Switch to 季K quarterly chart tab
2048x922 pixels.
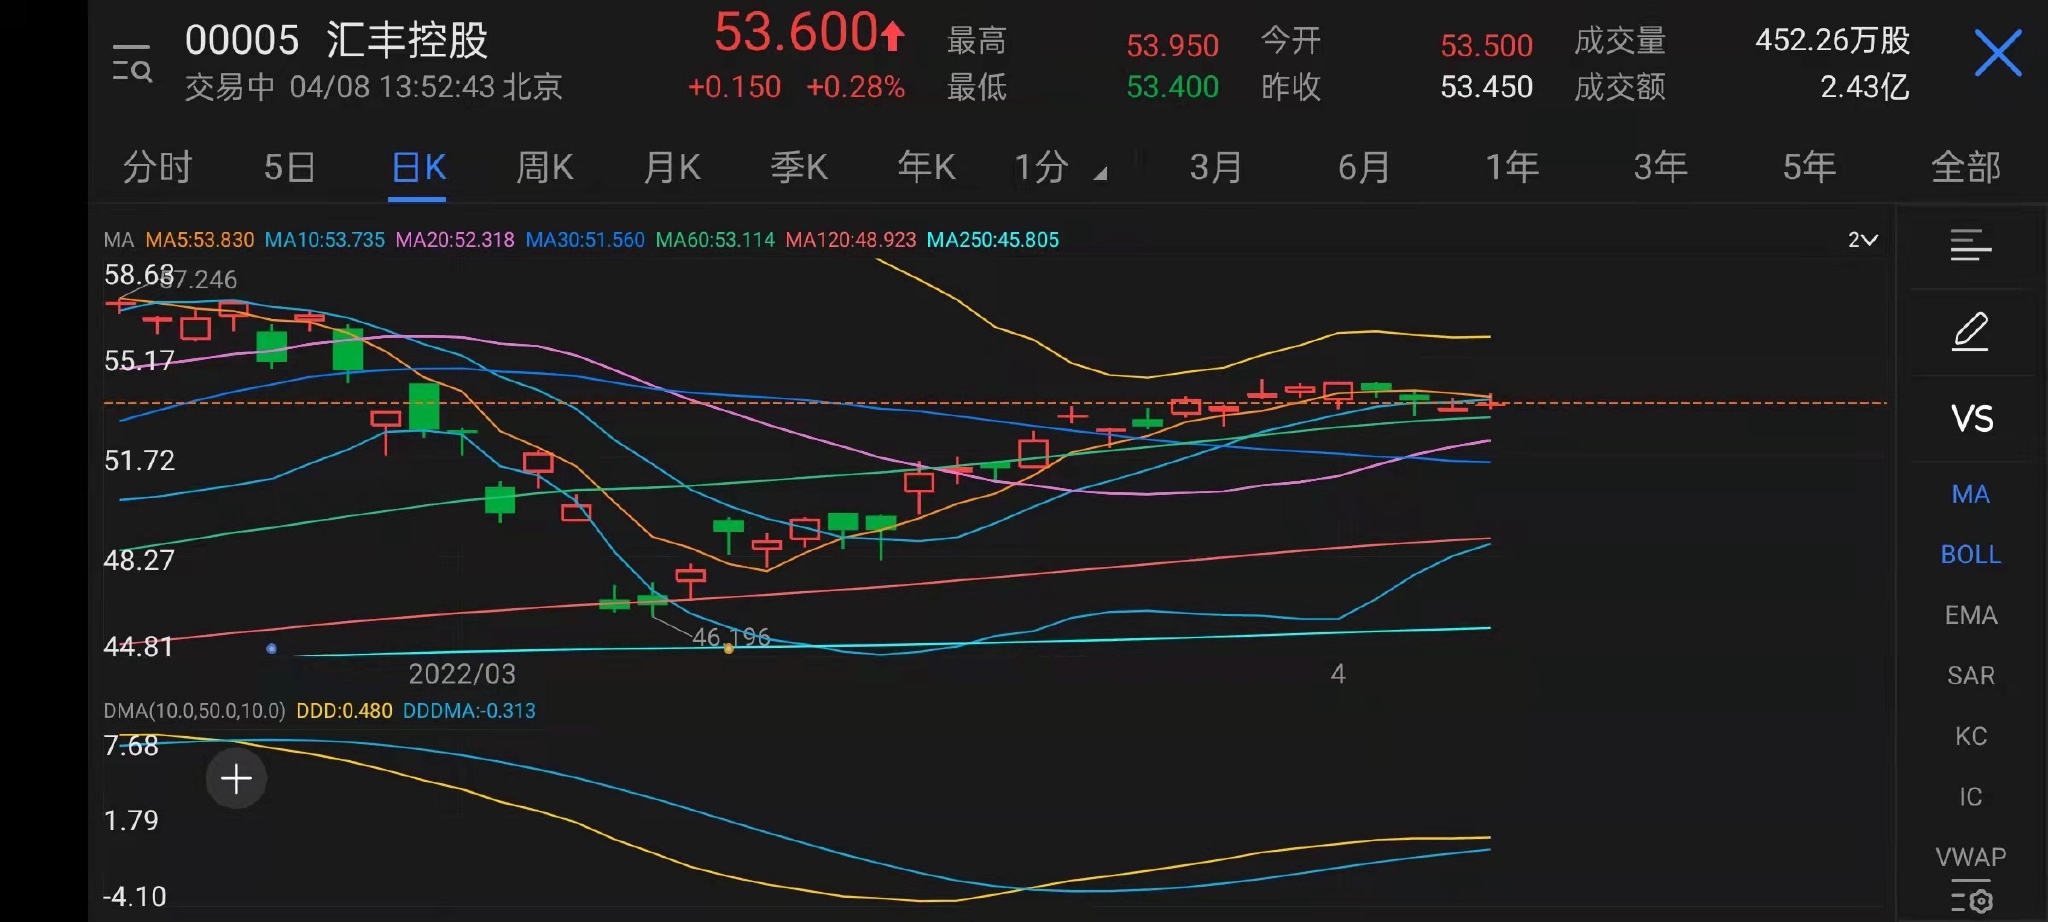tap(799, 167)
